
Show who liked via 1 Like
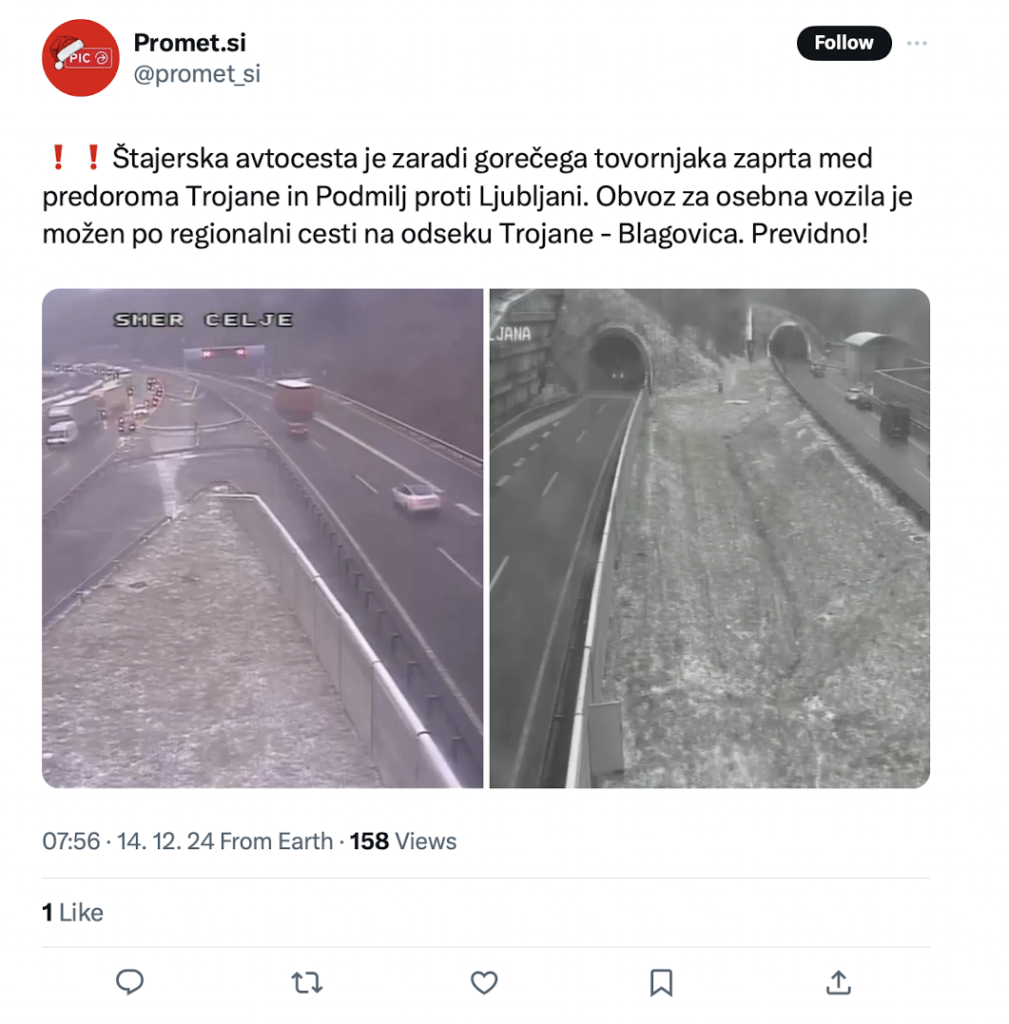[72, 912]
